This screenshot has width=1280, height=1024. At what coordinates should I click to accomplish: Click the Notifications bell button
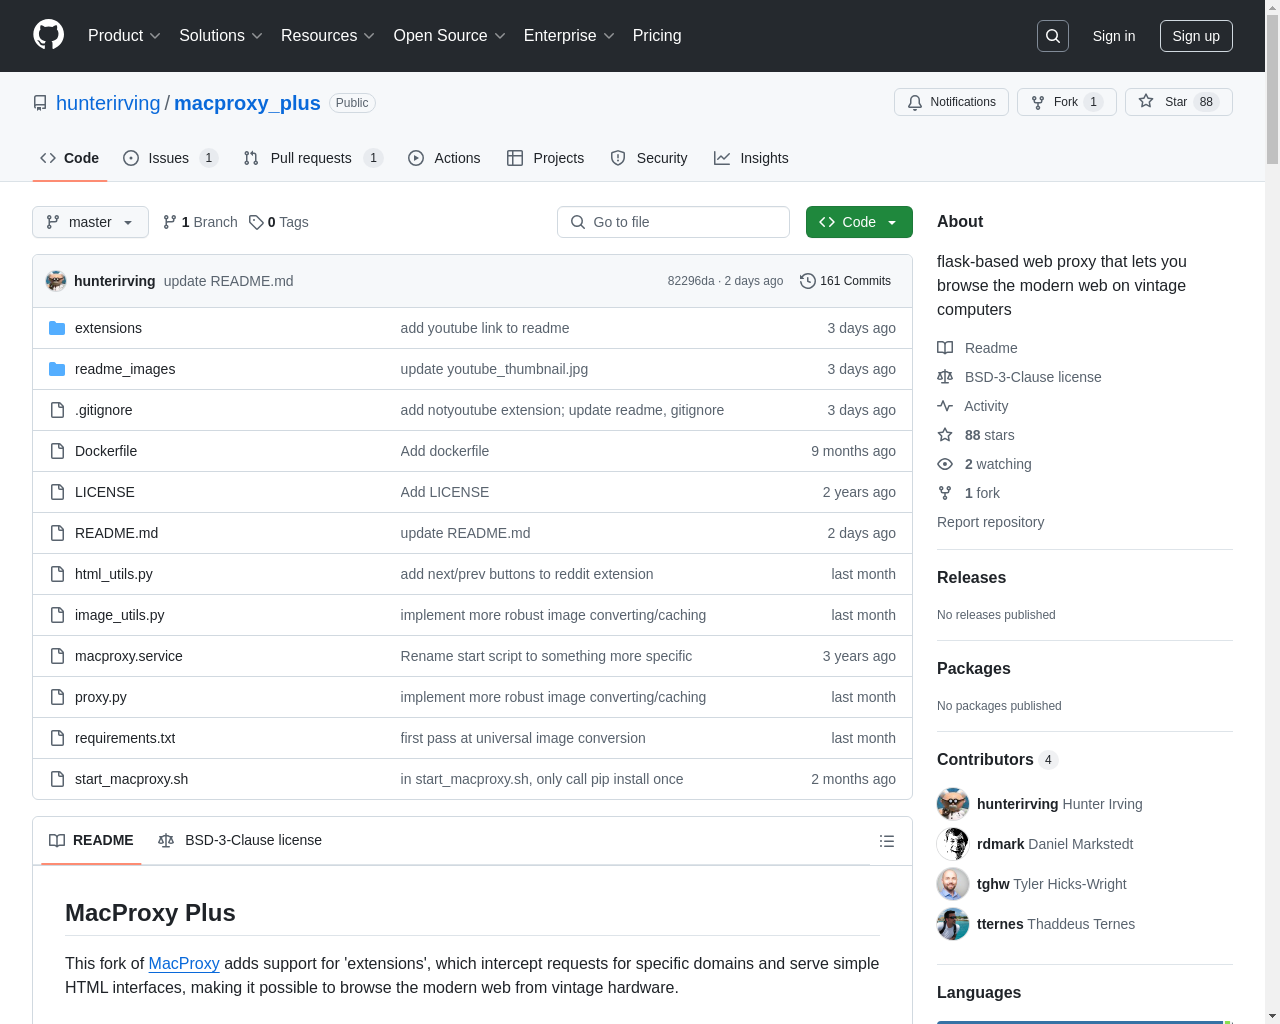pyautogui.click(x=951, y=102)
